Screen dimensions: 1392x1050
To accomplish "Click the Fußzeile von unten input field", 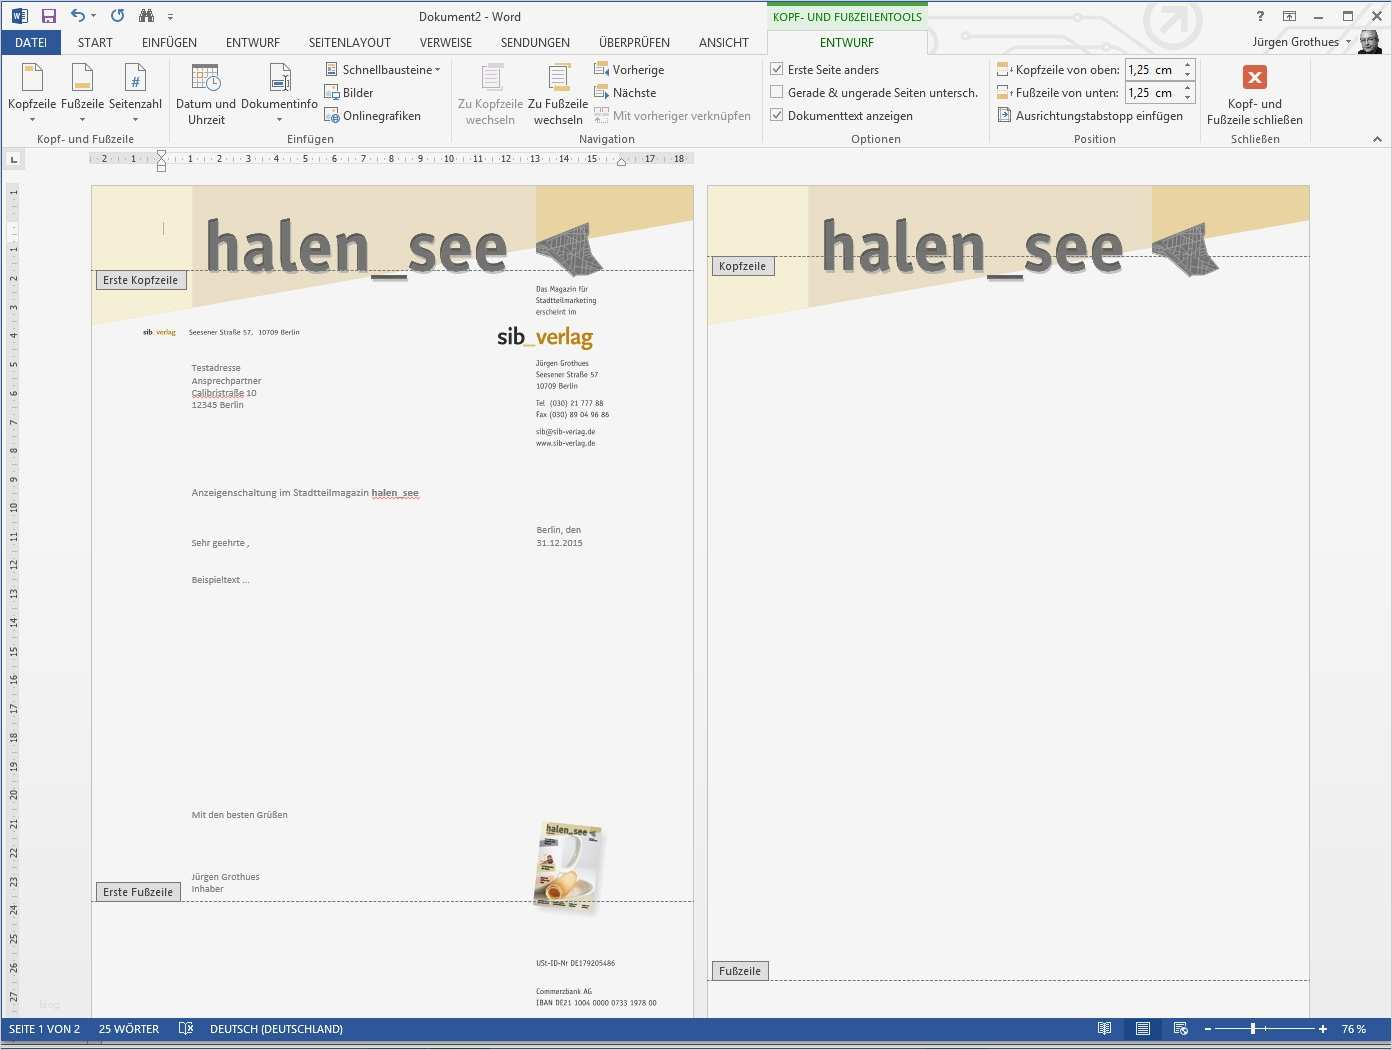I will 1152,93.
